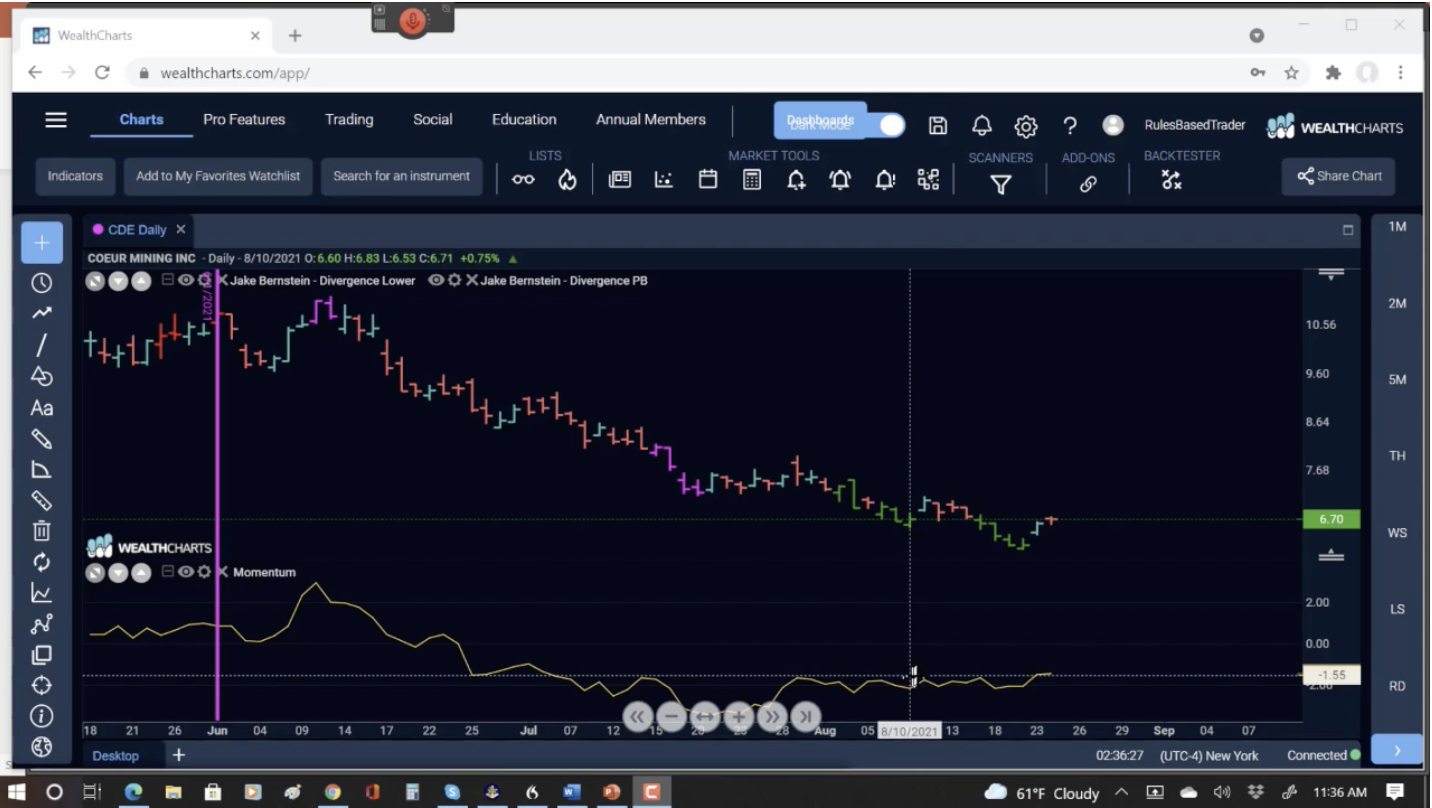Screen dimensions: 1432x808
Task: Select the shapes drawing tool
Action: 42,376
